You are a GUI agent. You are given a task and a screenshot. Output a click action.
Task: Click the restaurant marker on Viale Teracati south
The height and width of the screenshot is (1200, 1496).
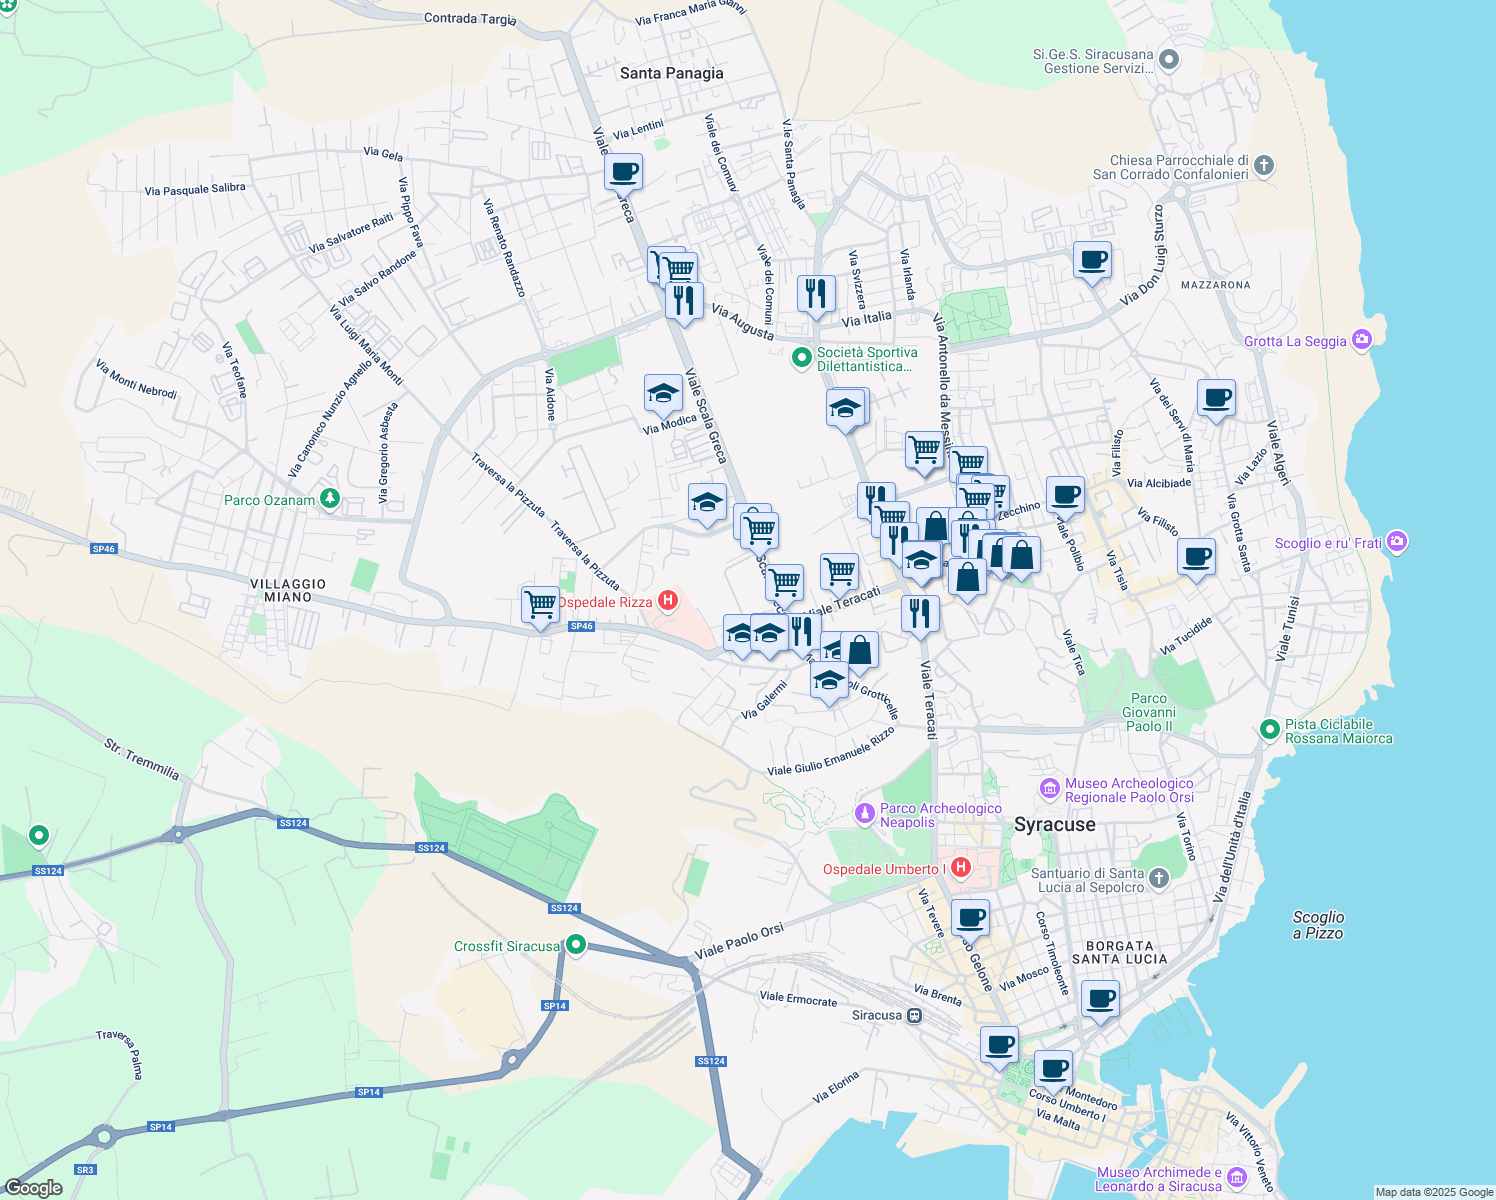920,614
